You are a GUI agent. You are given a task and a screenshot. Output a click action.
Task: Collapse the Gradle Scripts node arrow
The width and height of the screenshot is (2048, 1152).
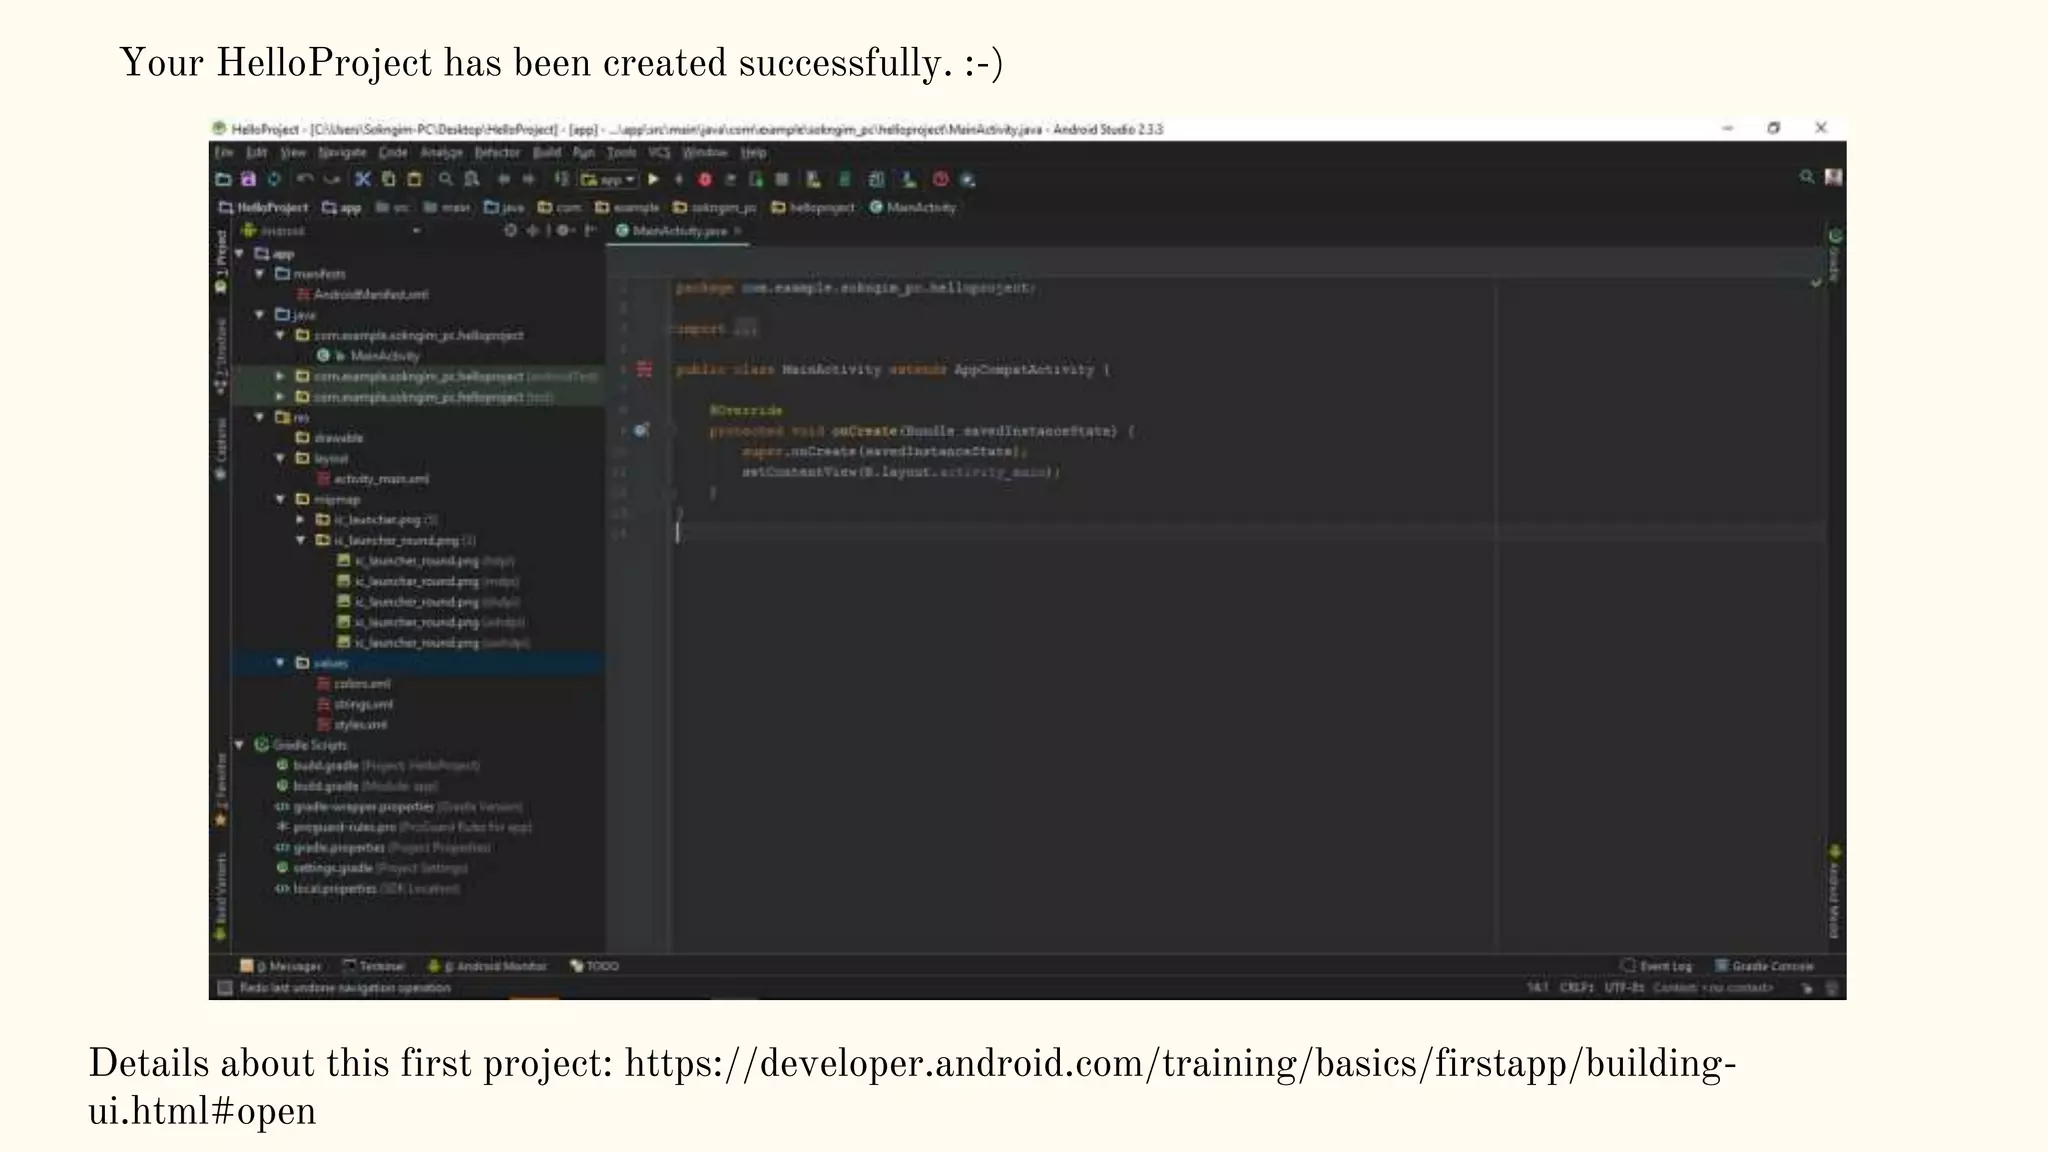[x=240, y=745]
